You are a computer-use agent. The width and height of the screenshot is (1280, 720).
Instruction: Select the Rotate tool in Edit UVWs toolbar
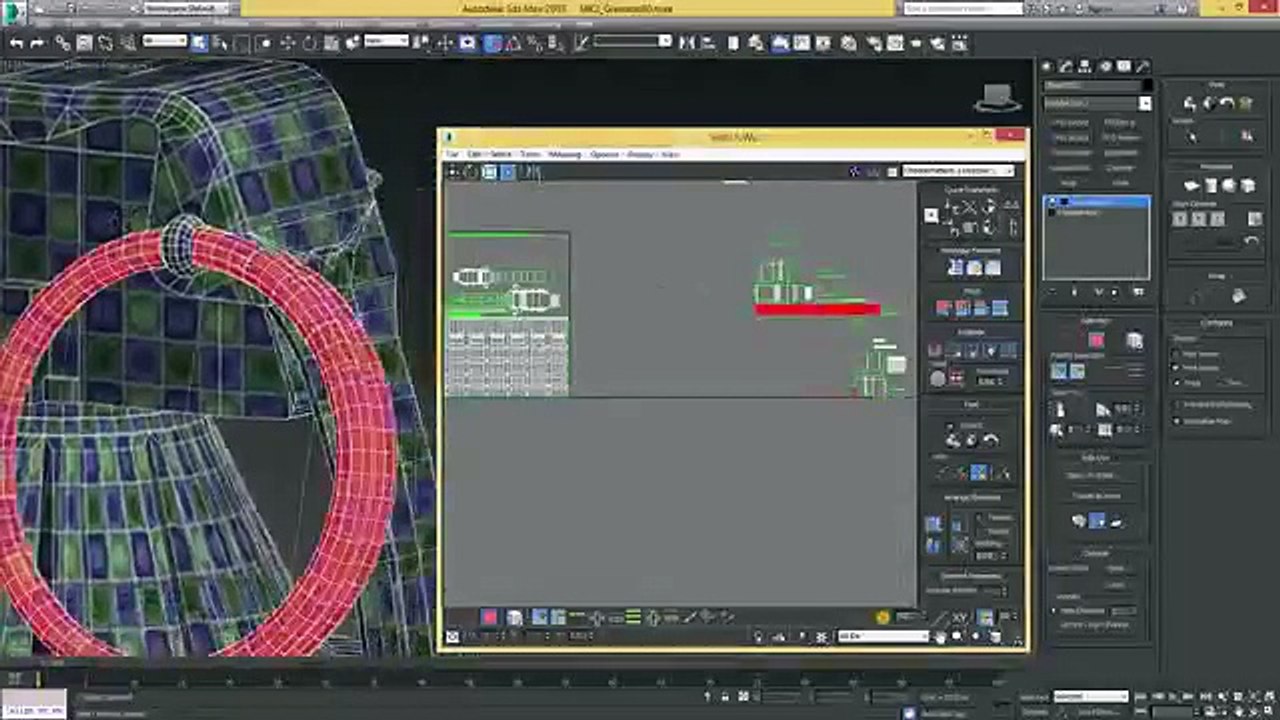point(471,172)
